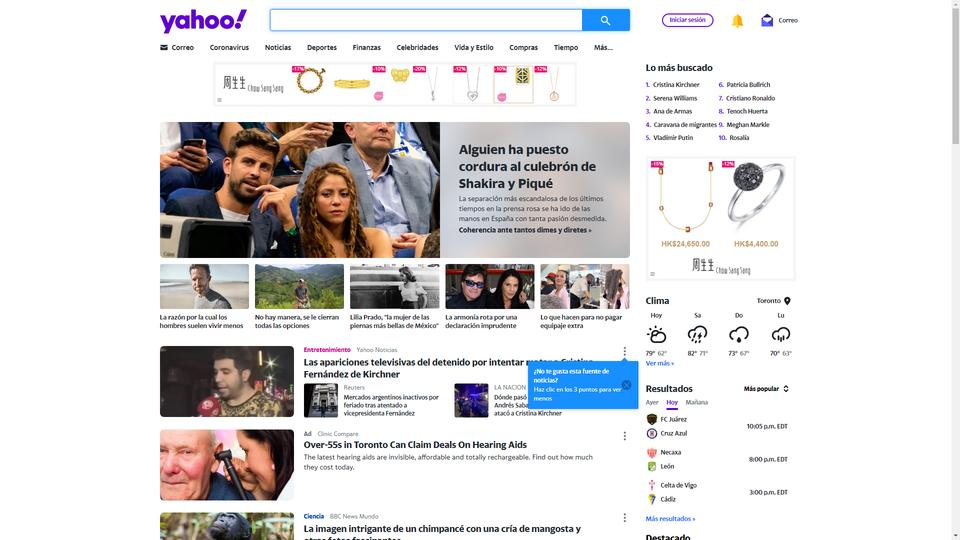Open trending search Serena Williams
Viewport: 960px width, 540px height.
click(x=675, y=98)
